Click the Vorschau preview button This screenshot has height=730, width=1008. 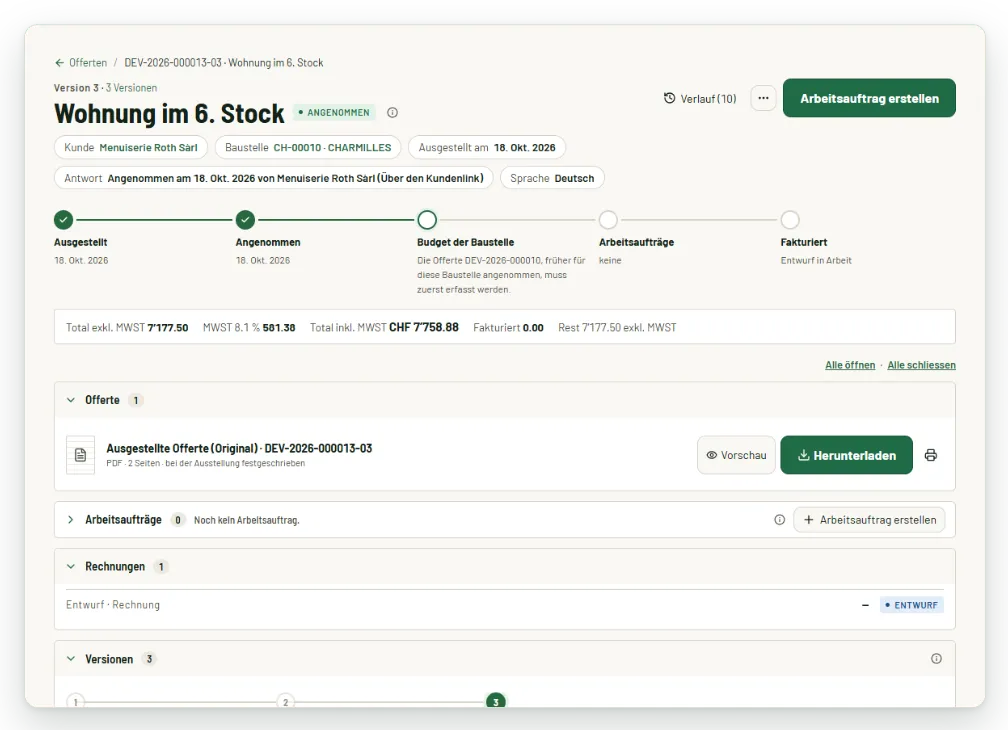736,455
